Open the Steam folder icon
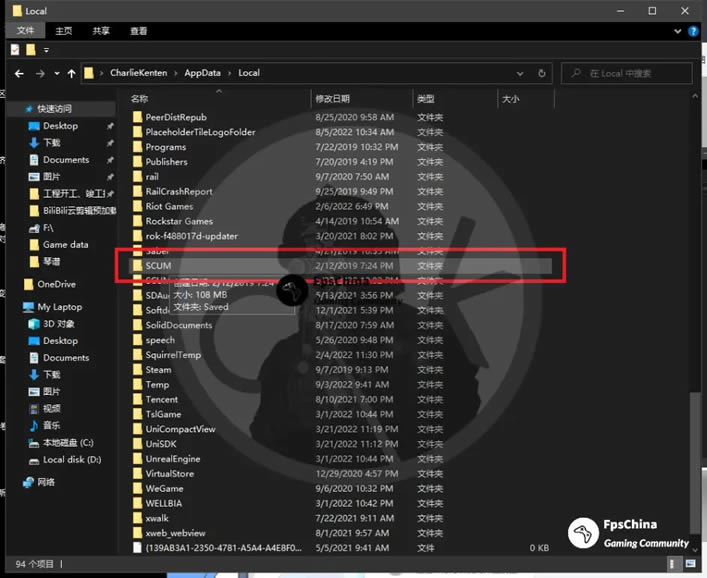The image size is (707, 578). [x=138, y=370]
